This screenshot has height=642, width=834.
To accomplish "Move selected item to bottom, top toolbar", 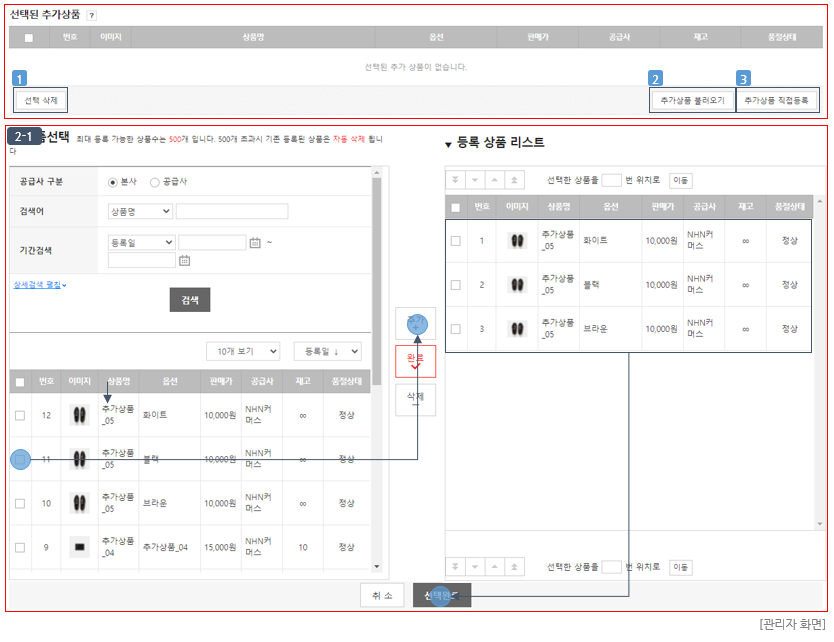I will 455,180.
